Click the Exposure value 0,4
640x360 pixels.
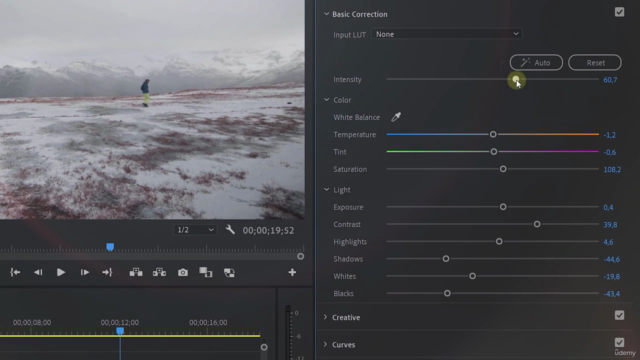(608, 207)
